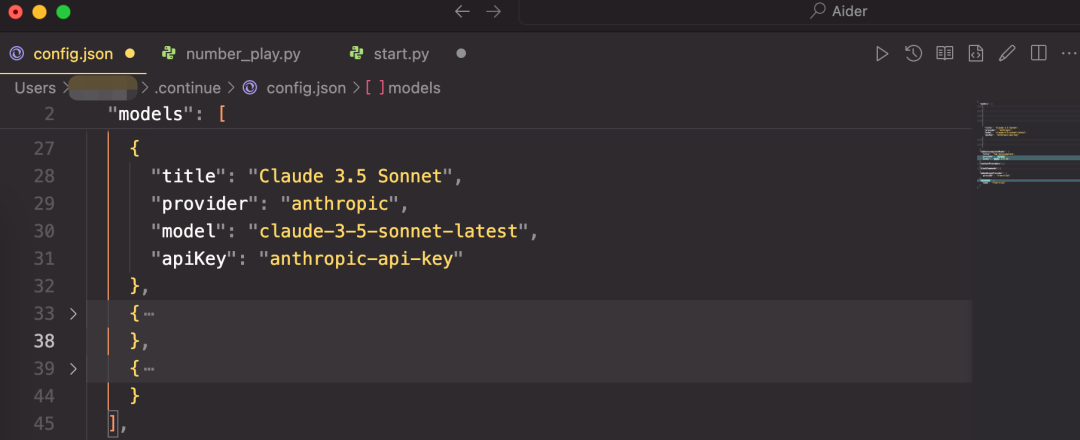The height and width of the screenshot is (440, 1080).
Task: Click the config.json breadcrumb
Action: click(305, 88)
